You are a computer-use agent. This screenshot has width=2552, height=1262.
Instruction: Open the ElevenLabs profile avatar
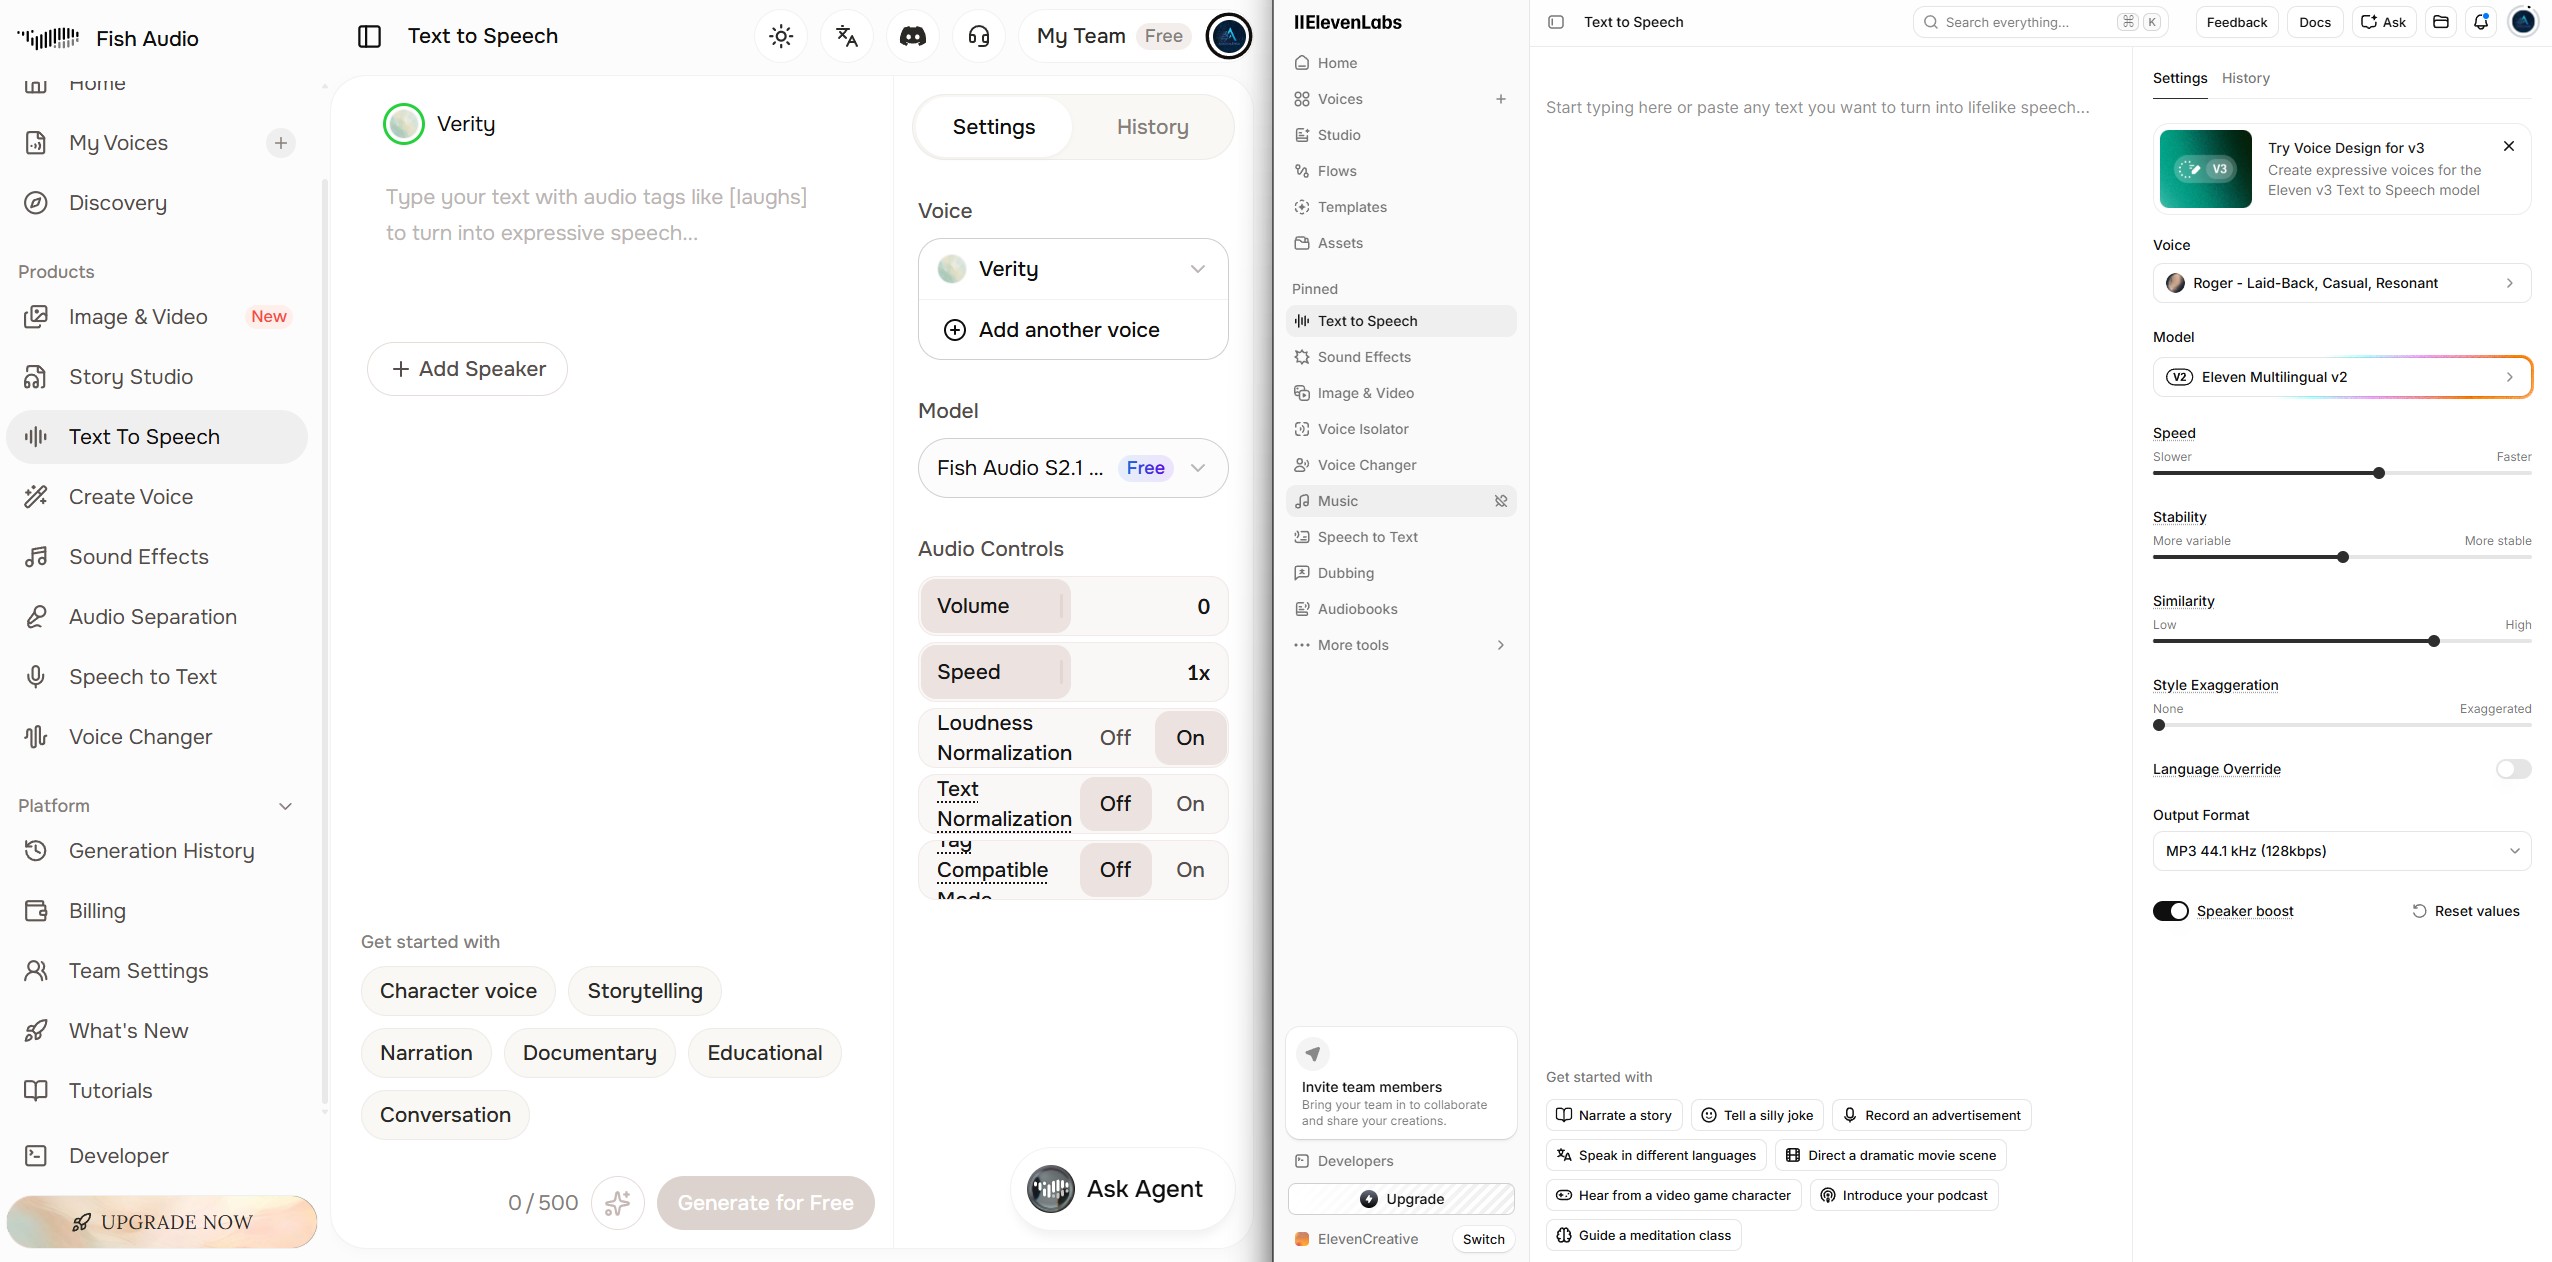point(2523,22)
